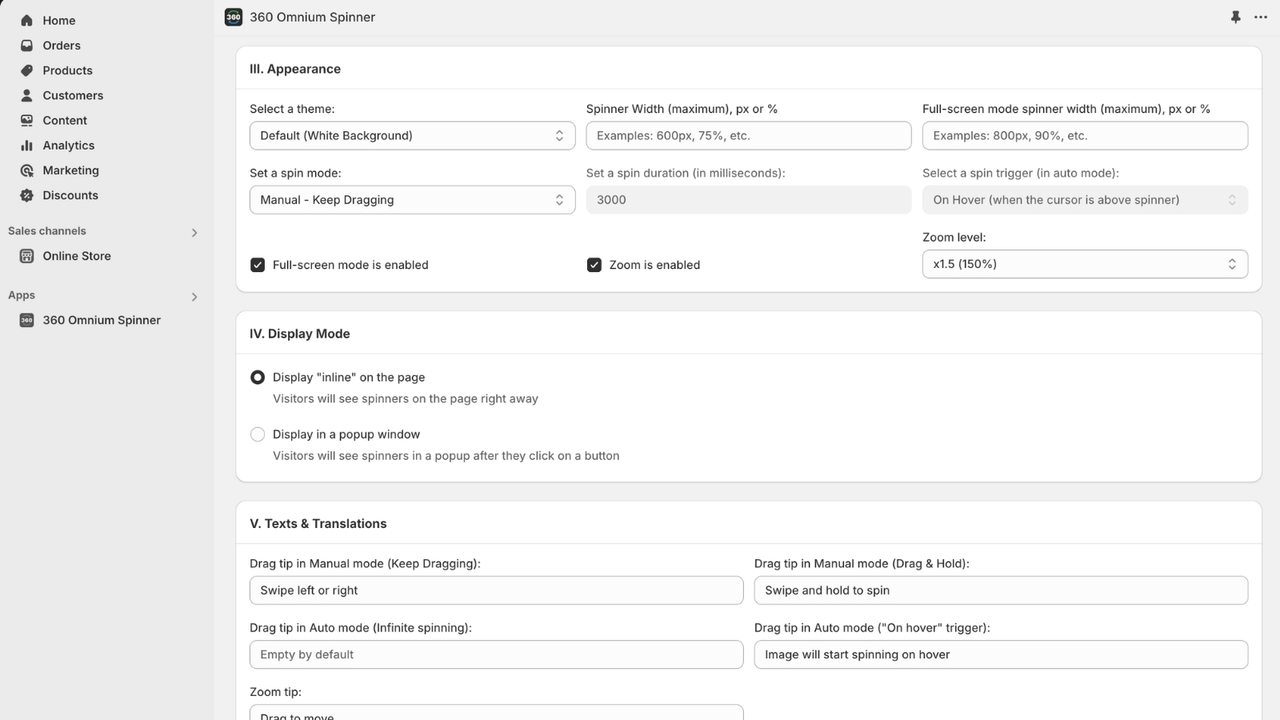
Task: Click the Online Store shop icon
Action: click(27, 256)
